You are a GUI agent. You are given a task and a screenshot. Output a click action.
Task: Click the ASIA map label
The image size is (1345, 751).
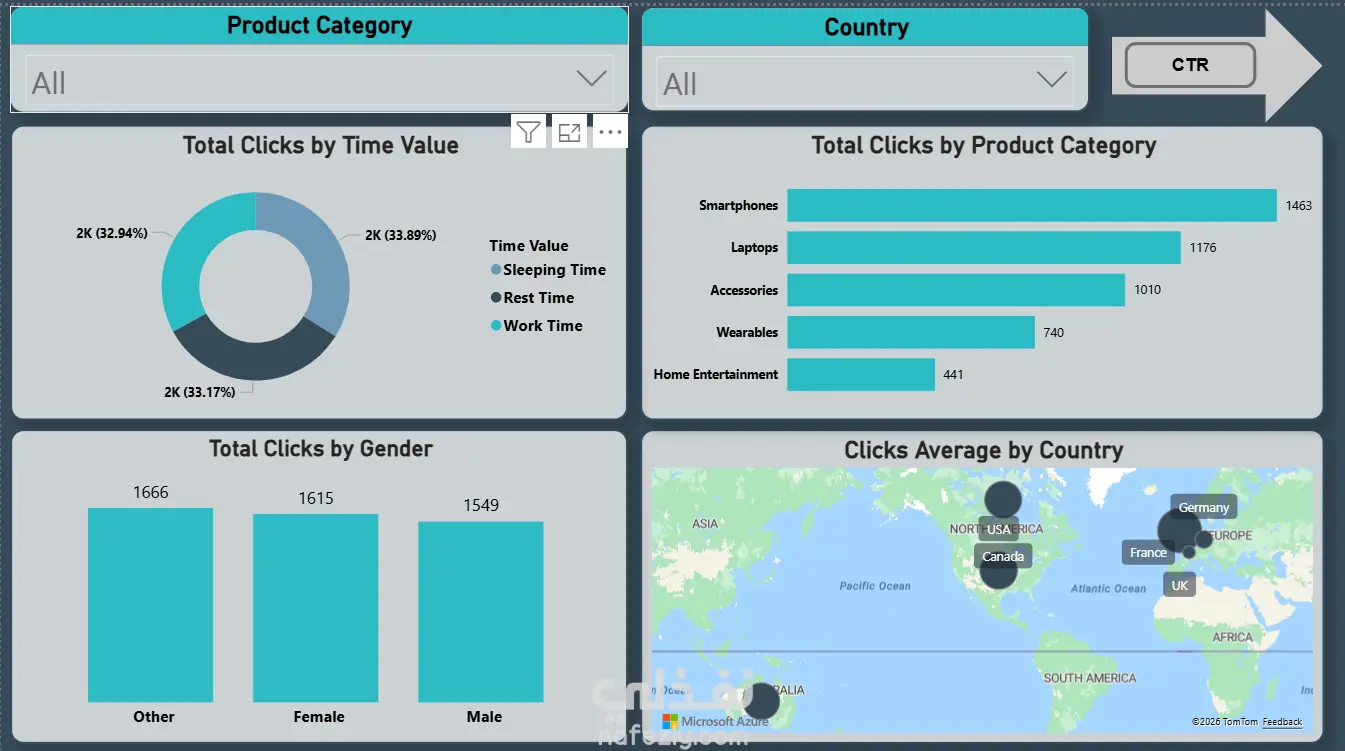(x=705, y=523)
